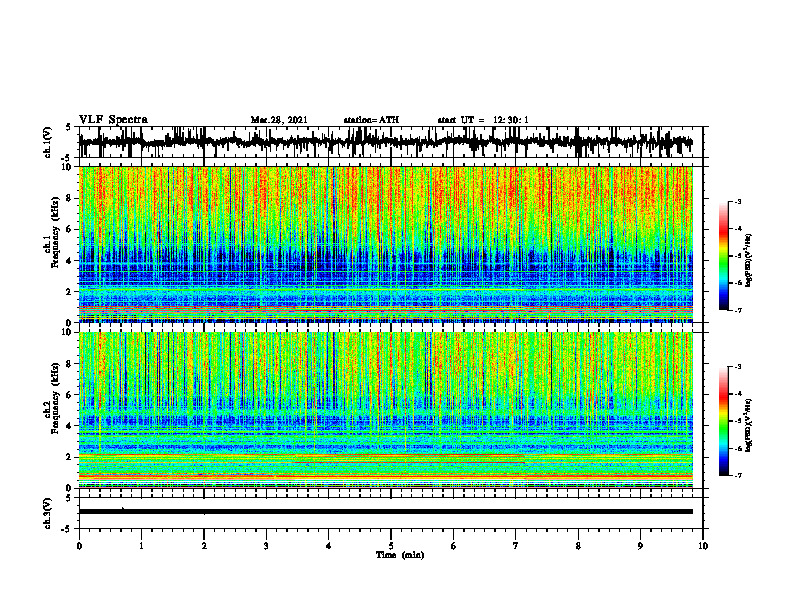
Task: Click "-4" on the ch.2 color scale
Action: pyautogui.click(x=738, y=394)
